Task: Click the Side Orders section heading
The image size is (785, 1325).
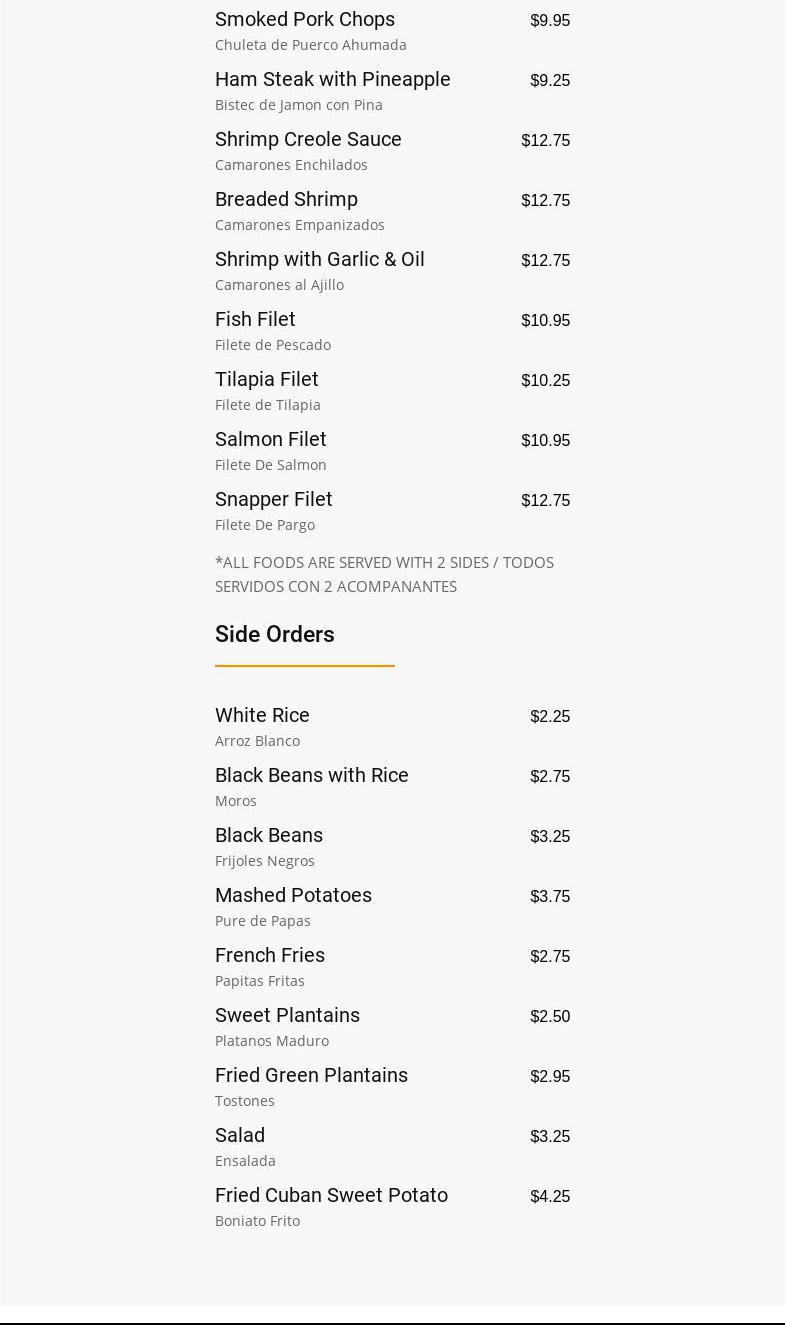Action: pos(274,635)
